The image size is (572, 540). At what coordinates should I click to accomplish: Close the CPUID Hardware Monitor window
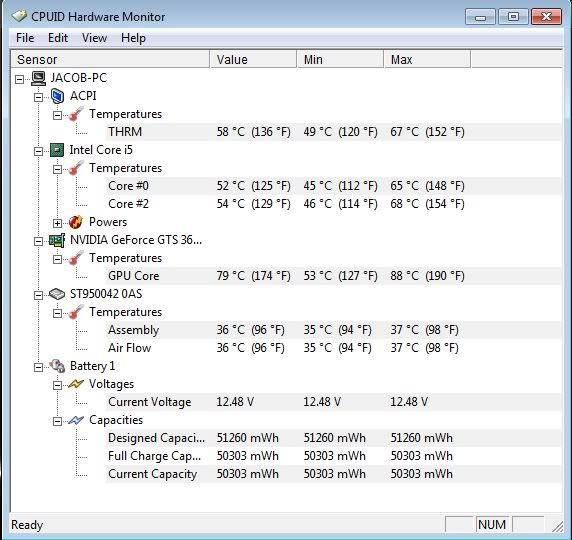click(x=546, y=17)
